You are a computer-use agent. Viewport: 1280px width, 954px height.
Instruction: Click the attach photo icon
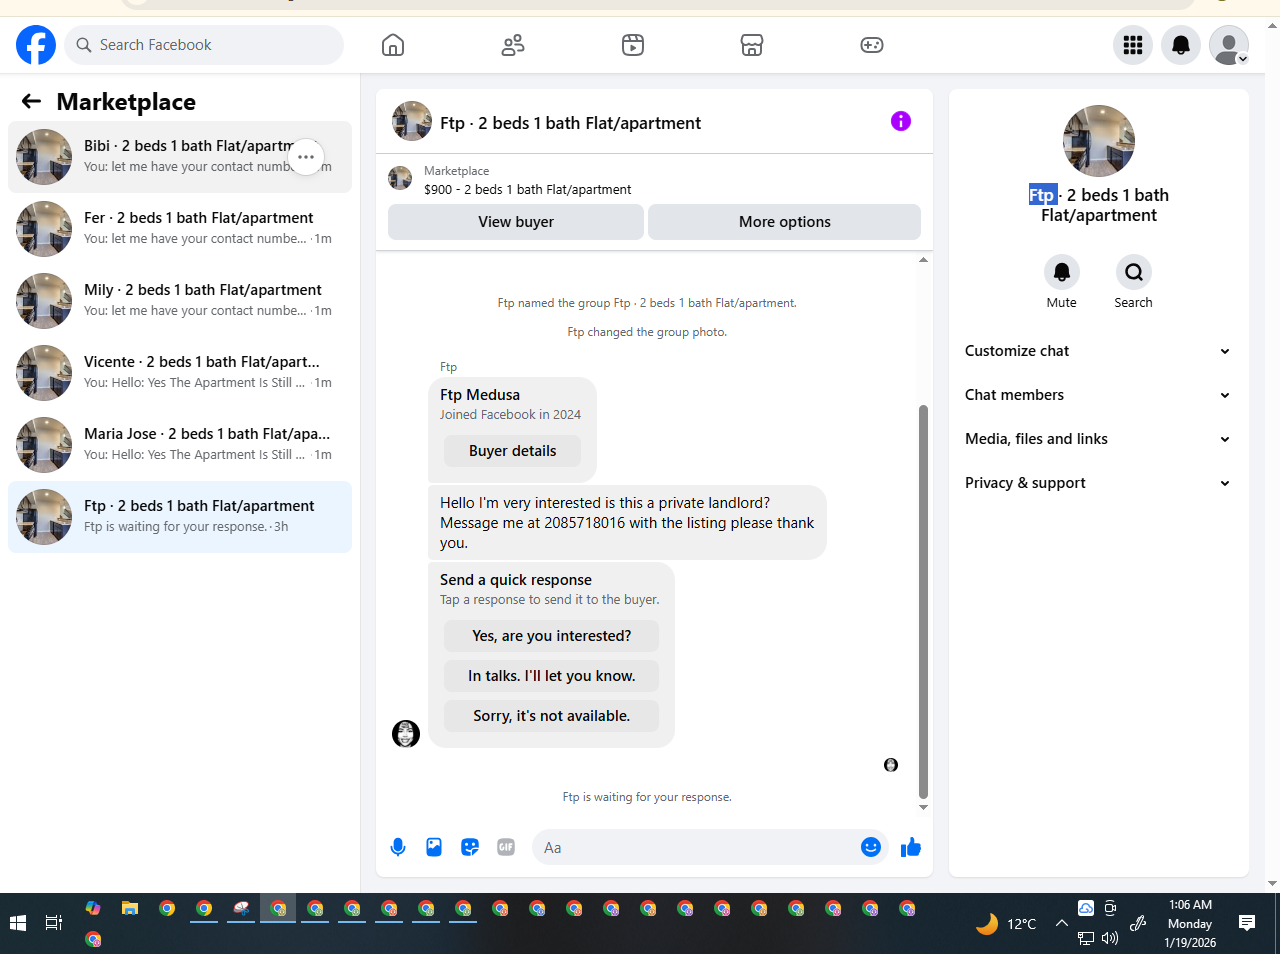pos(434,847)
